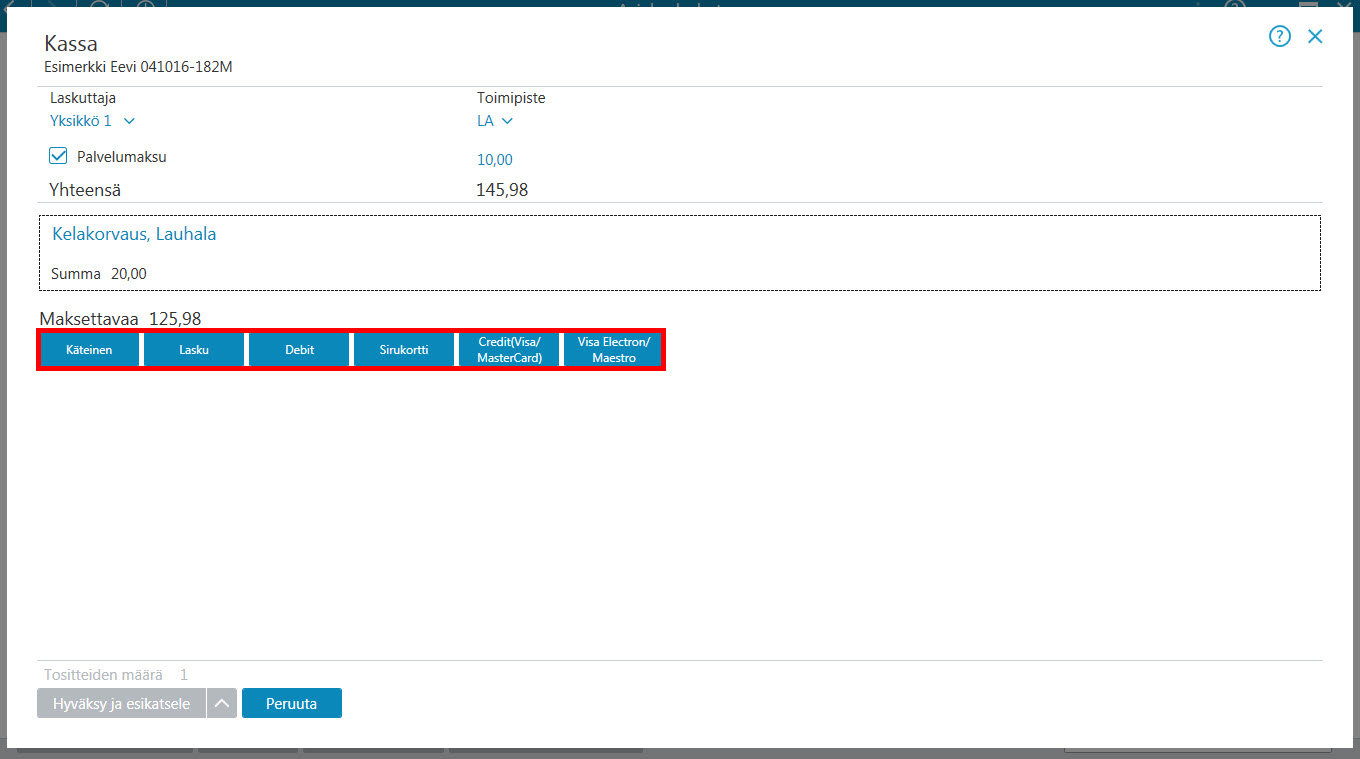
Task: Click the Peruuta button
Action: (x=292, y=703)
